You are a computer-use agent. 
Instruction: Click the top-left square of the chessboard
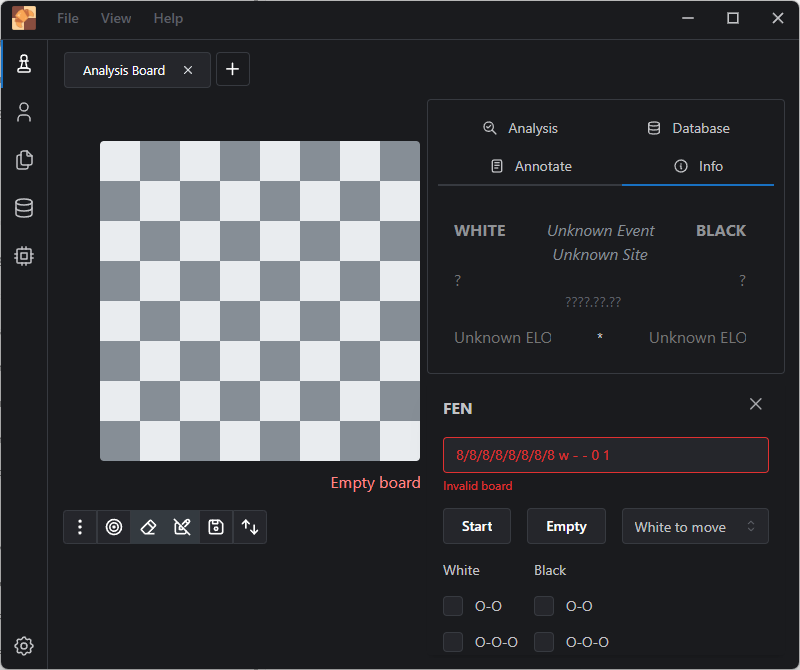point(120,161)
